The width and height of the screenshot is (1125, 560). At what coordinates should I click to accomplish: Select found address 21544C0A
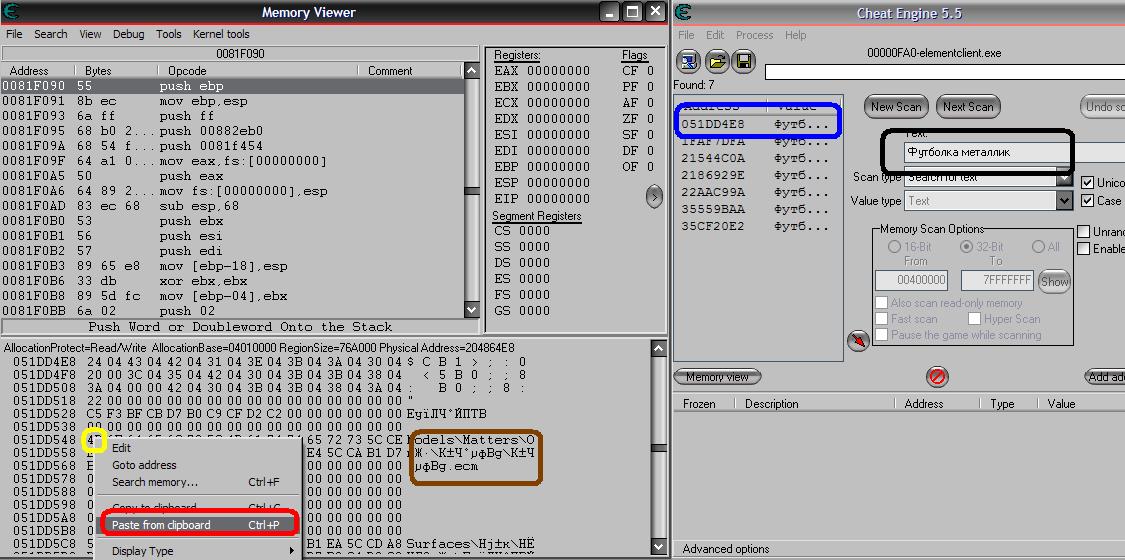[x=757, y=158]
